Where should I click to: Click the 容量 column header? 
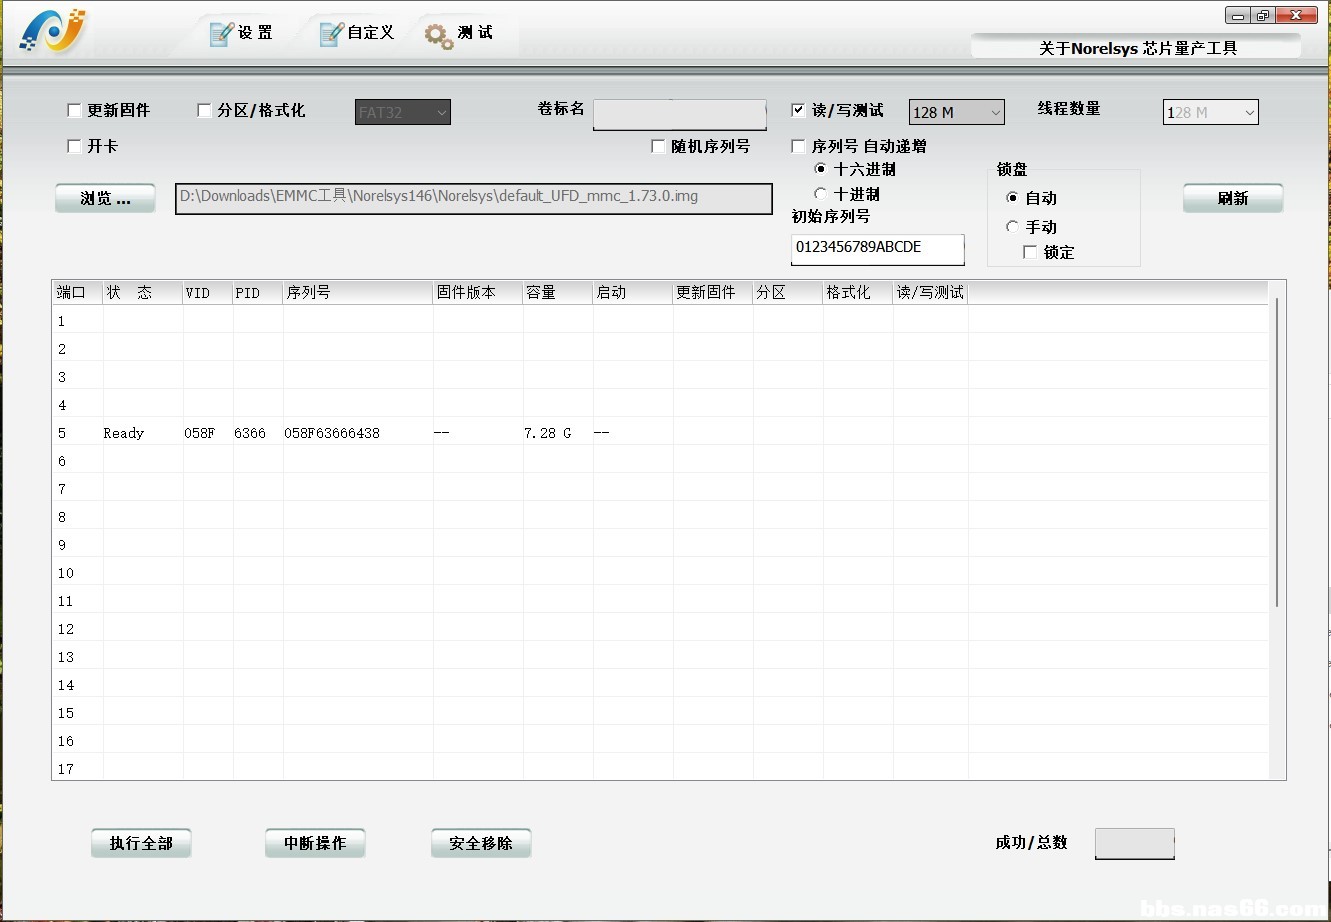558,292
